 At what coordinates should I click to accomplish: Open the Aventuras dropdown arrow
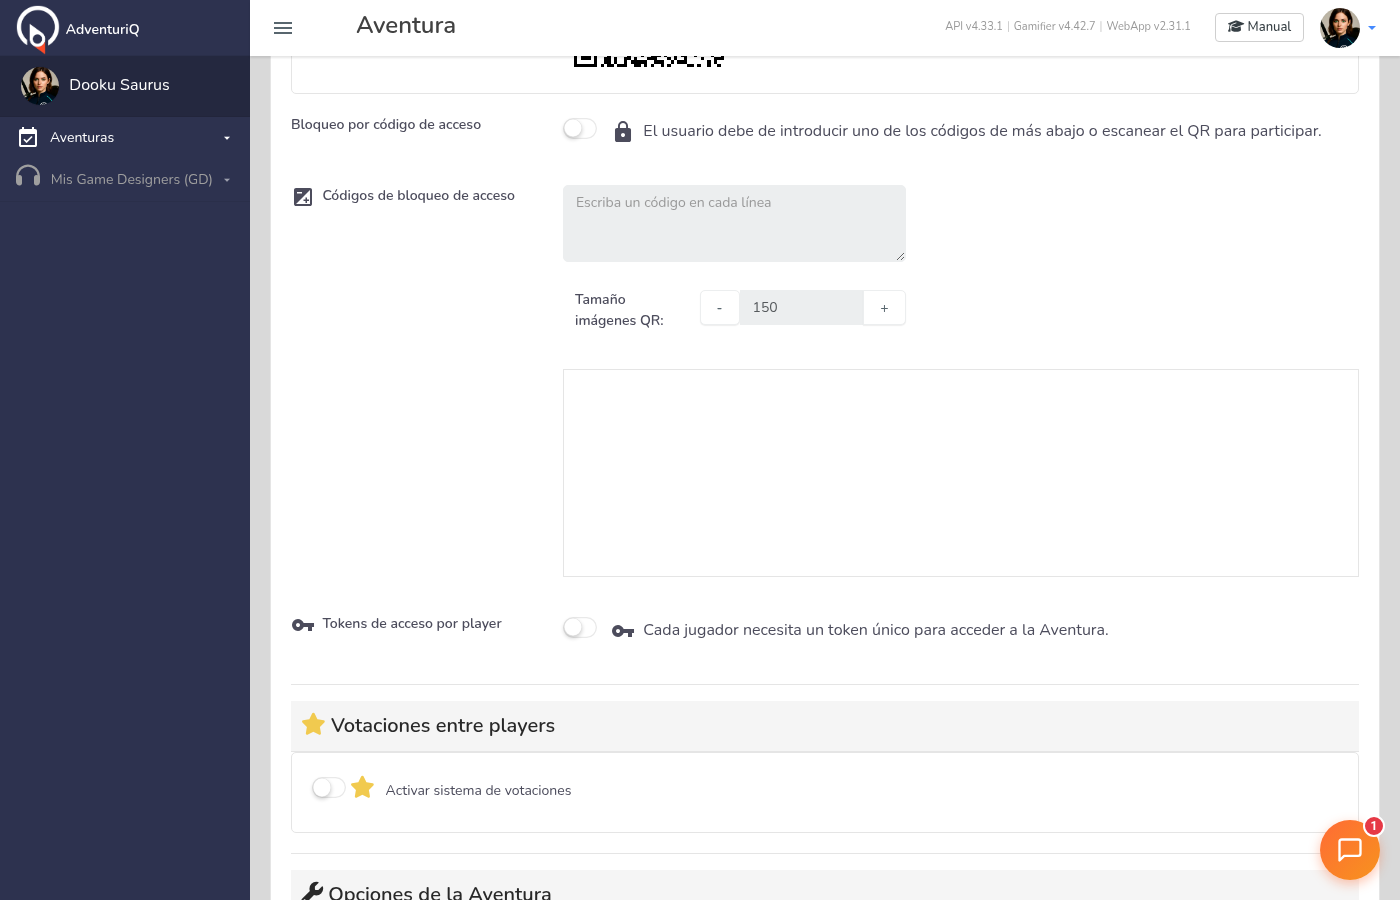(x=227, y=138)
